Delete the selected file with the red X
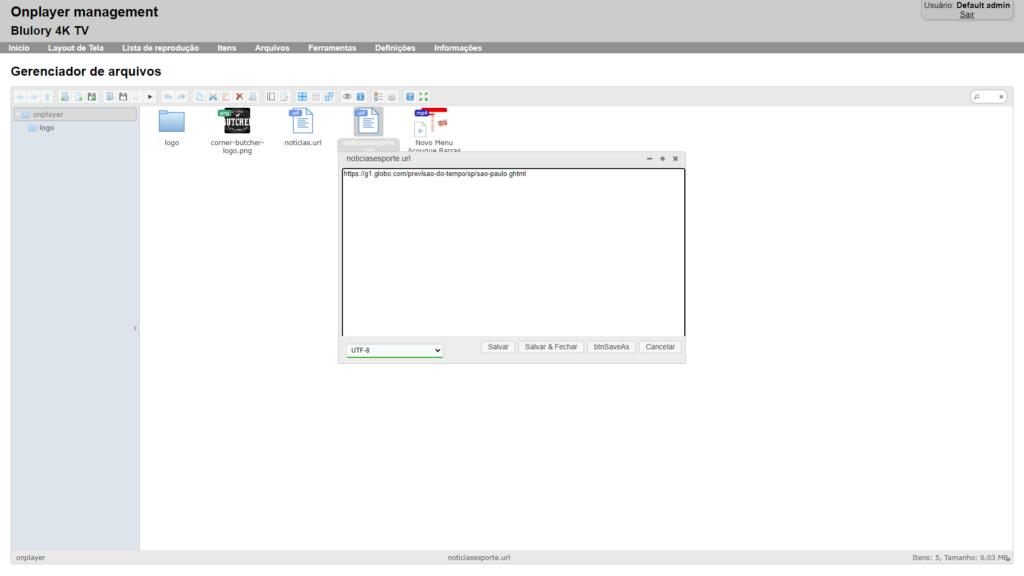 (x=240, y=97)
